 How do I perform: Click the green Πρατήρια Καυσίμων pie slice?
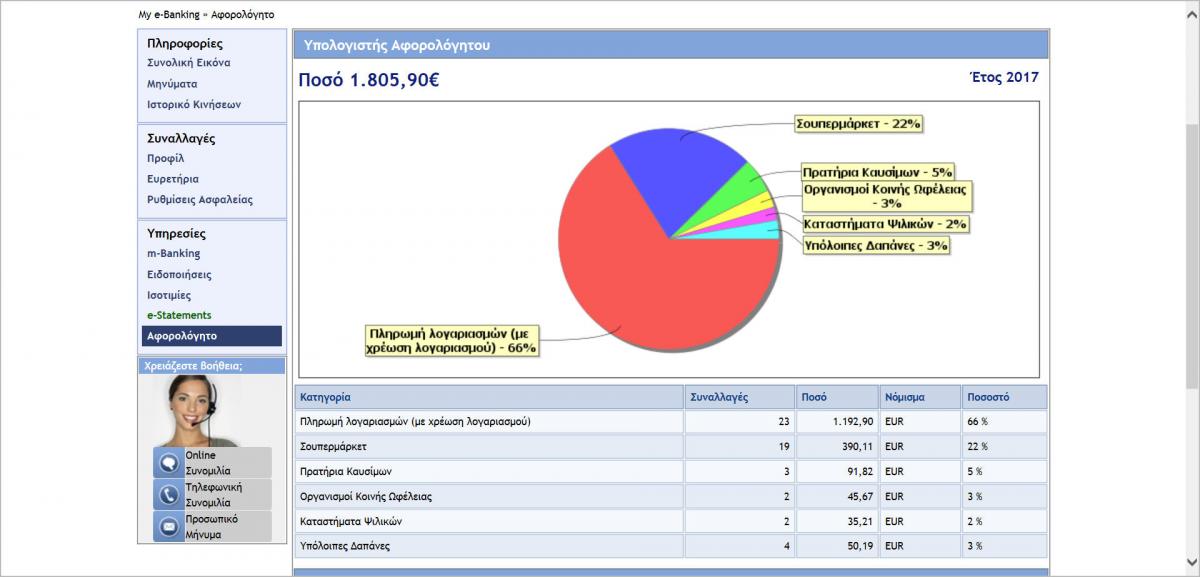point(737,194)
